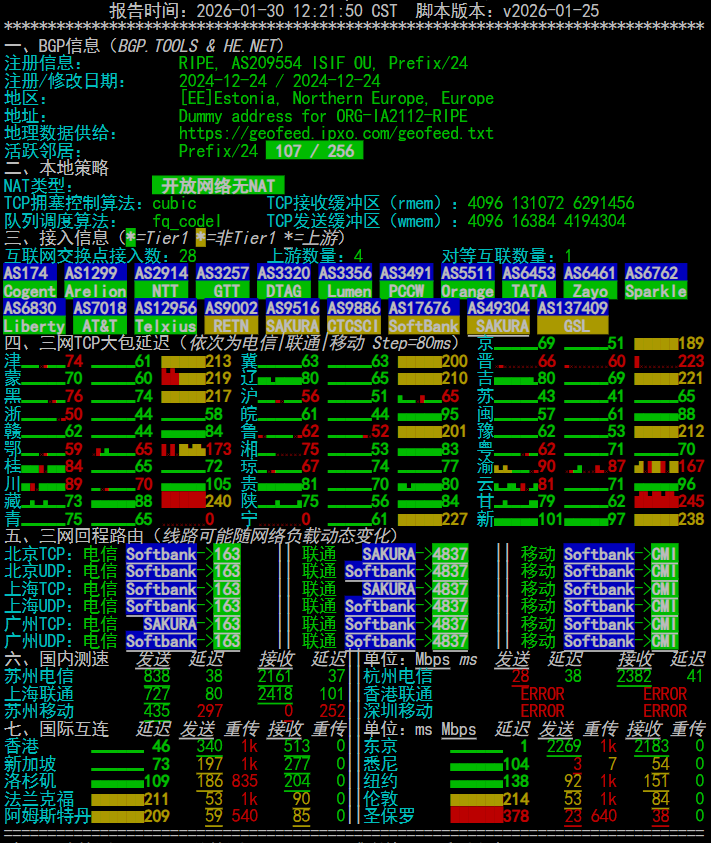Select the cubic congestion algorithm value
This screenshot has width=711, height=843.
coord(174,203)
